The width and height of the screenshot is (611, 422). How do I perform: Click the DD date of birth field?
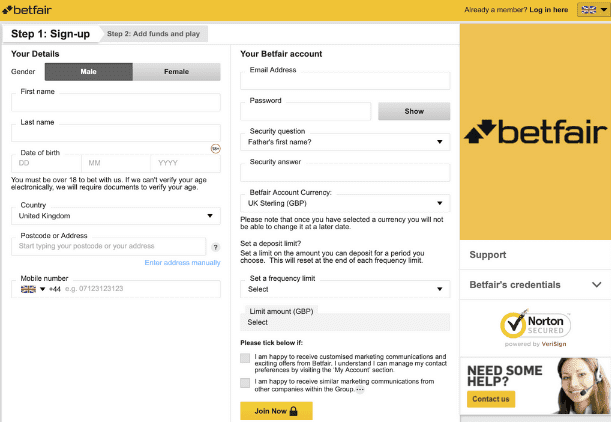point(46,163)
